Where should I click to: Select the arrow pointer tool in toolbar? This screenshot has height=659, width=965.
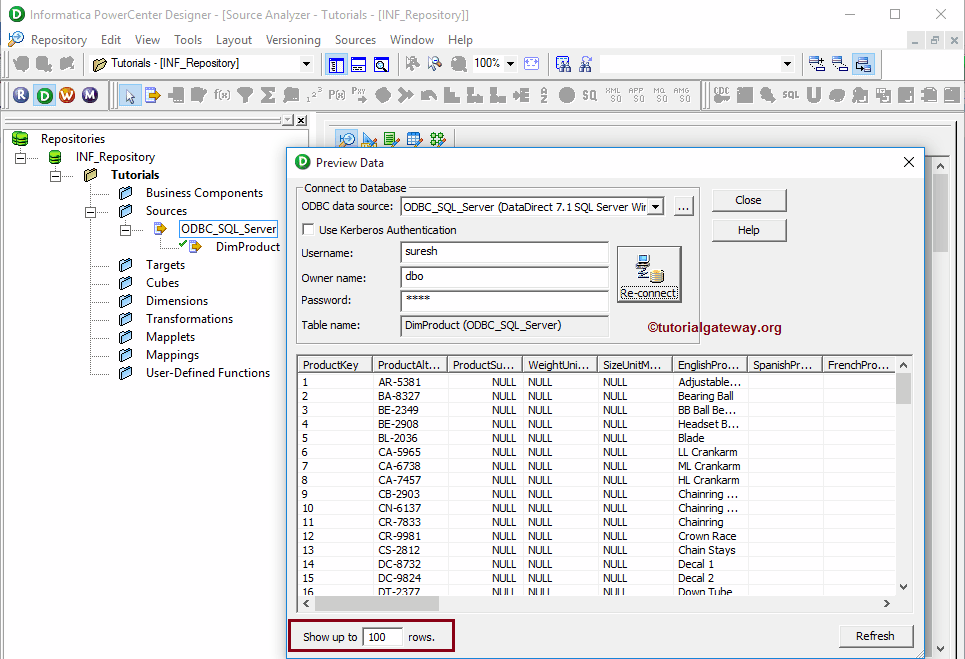click(129, 95)
